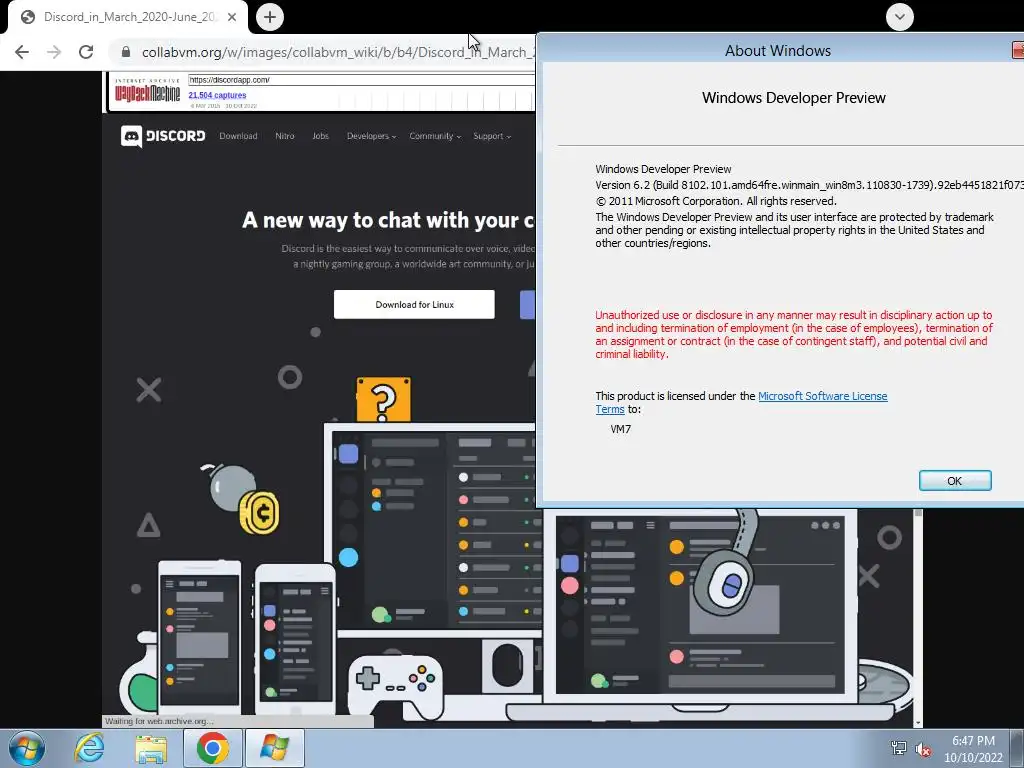Click the network tray icon

pyautogui.click(x=899, y=748)
